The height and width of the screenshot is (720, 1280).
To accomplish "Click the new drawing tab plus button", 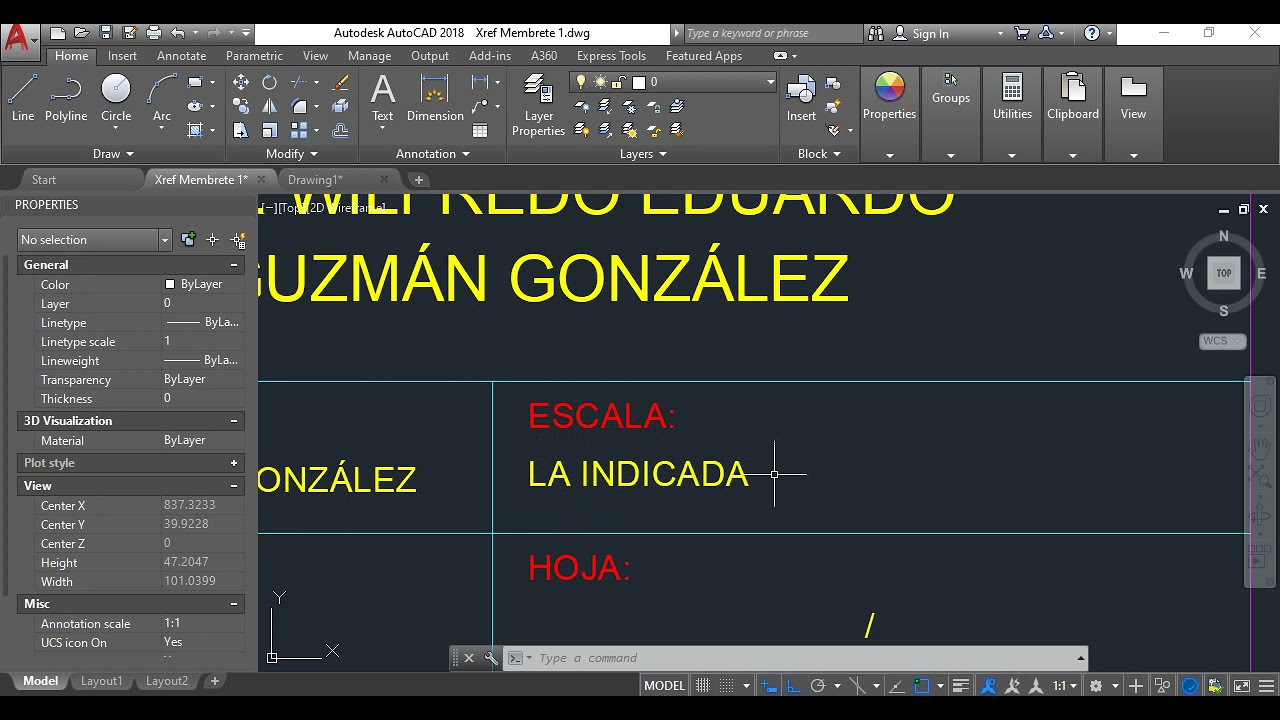I will click(x=419, y=180).
